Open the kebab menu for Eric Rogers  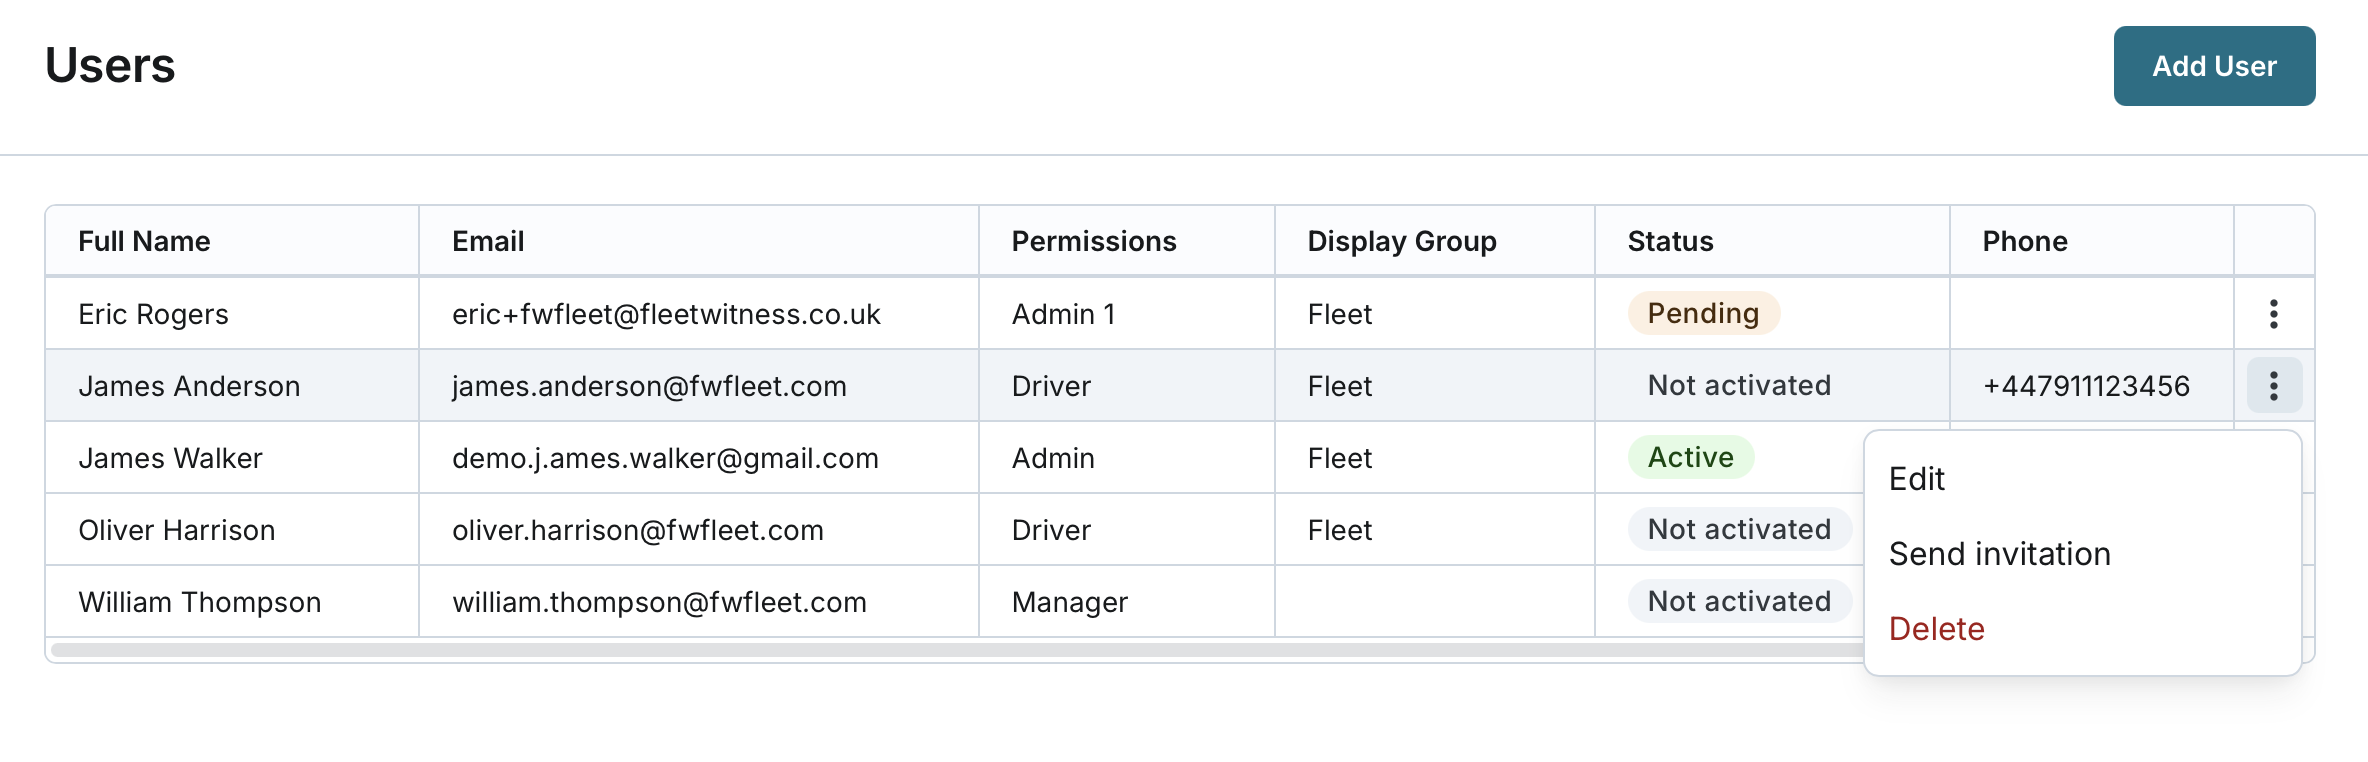2273,314
